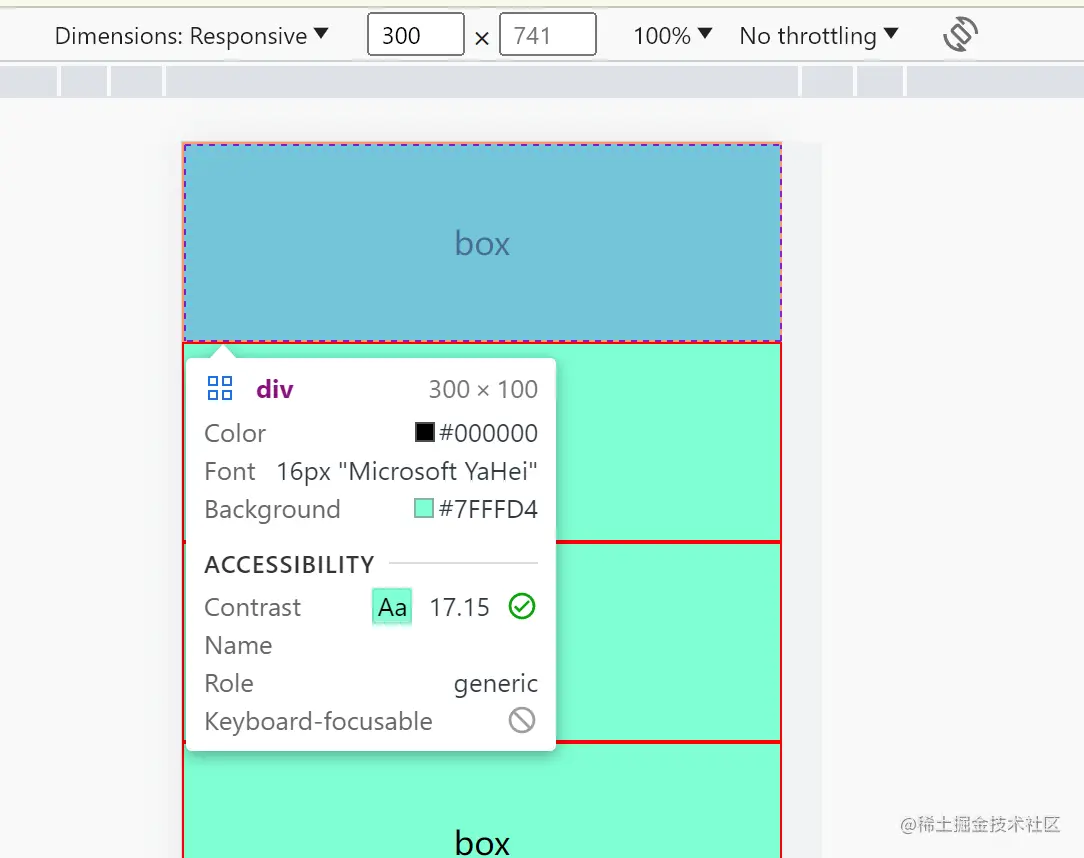
Task: Click the Background label in tooltip
Action: click(x=272, y=510)
